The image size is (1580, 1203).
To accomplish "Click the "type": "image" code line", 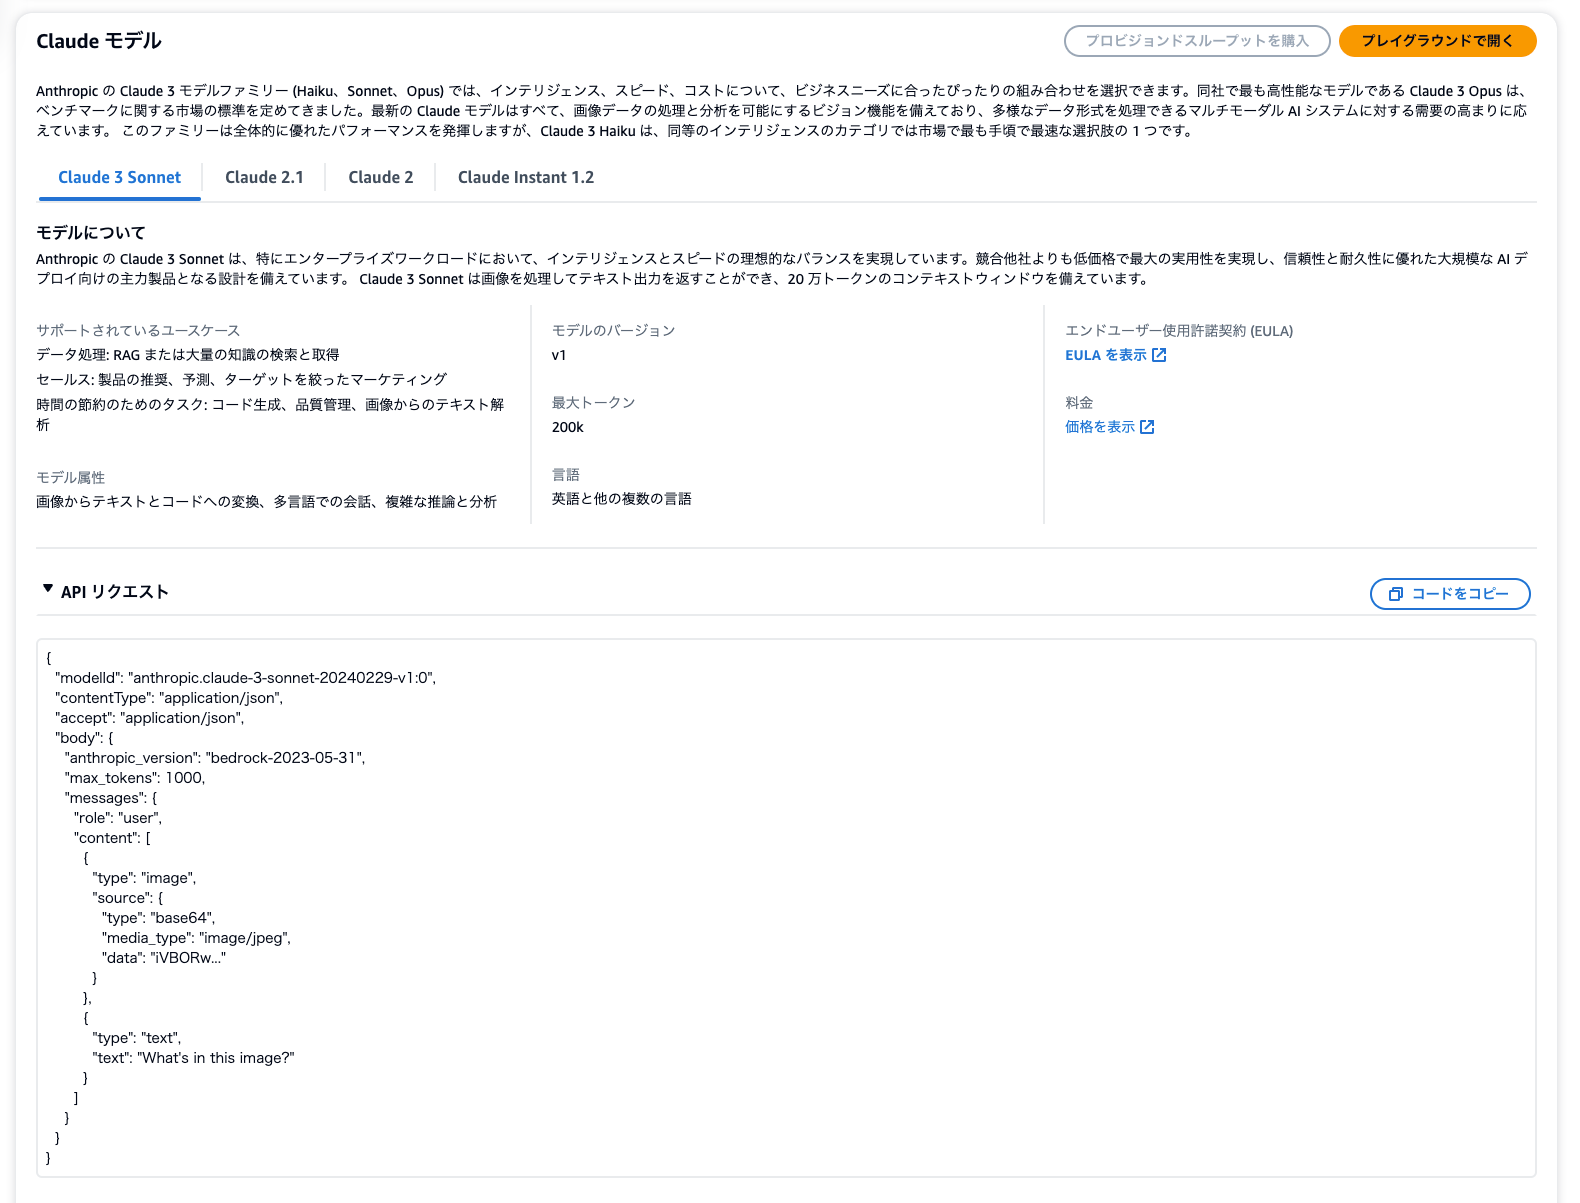I will coord(145,878).
